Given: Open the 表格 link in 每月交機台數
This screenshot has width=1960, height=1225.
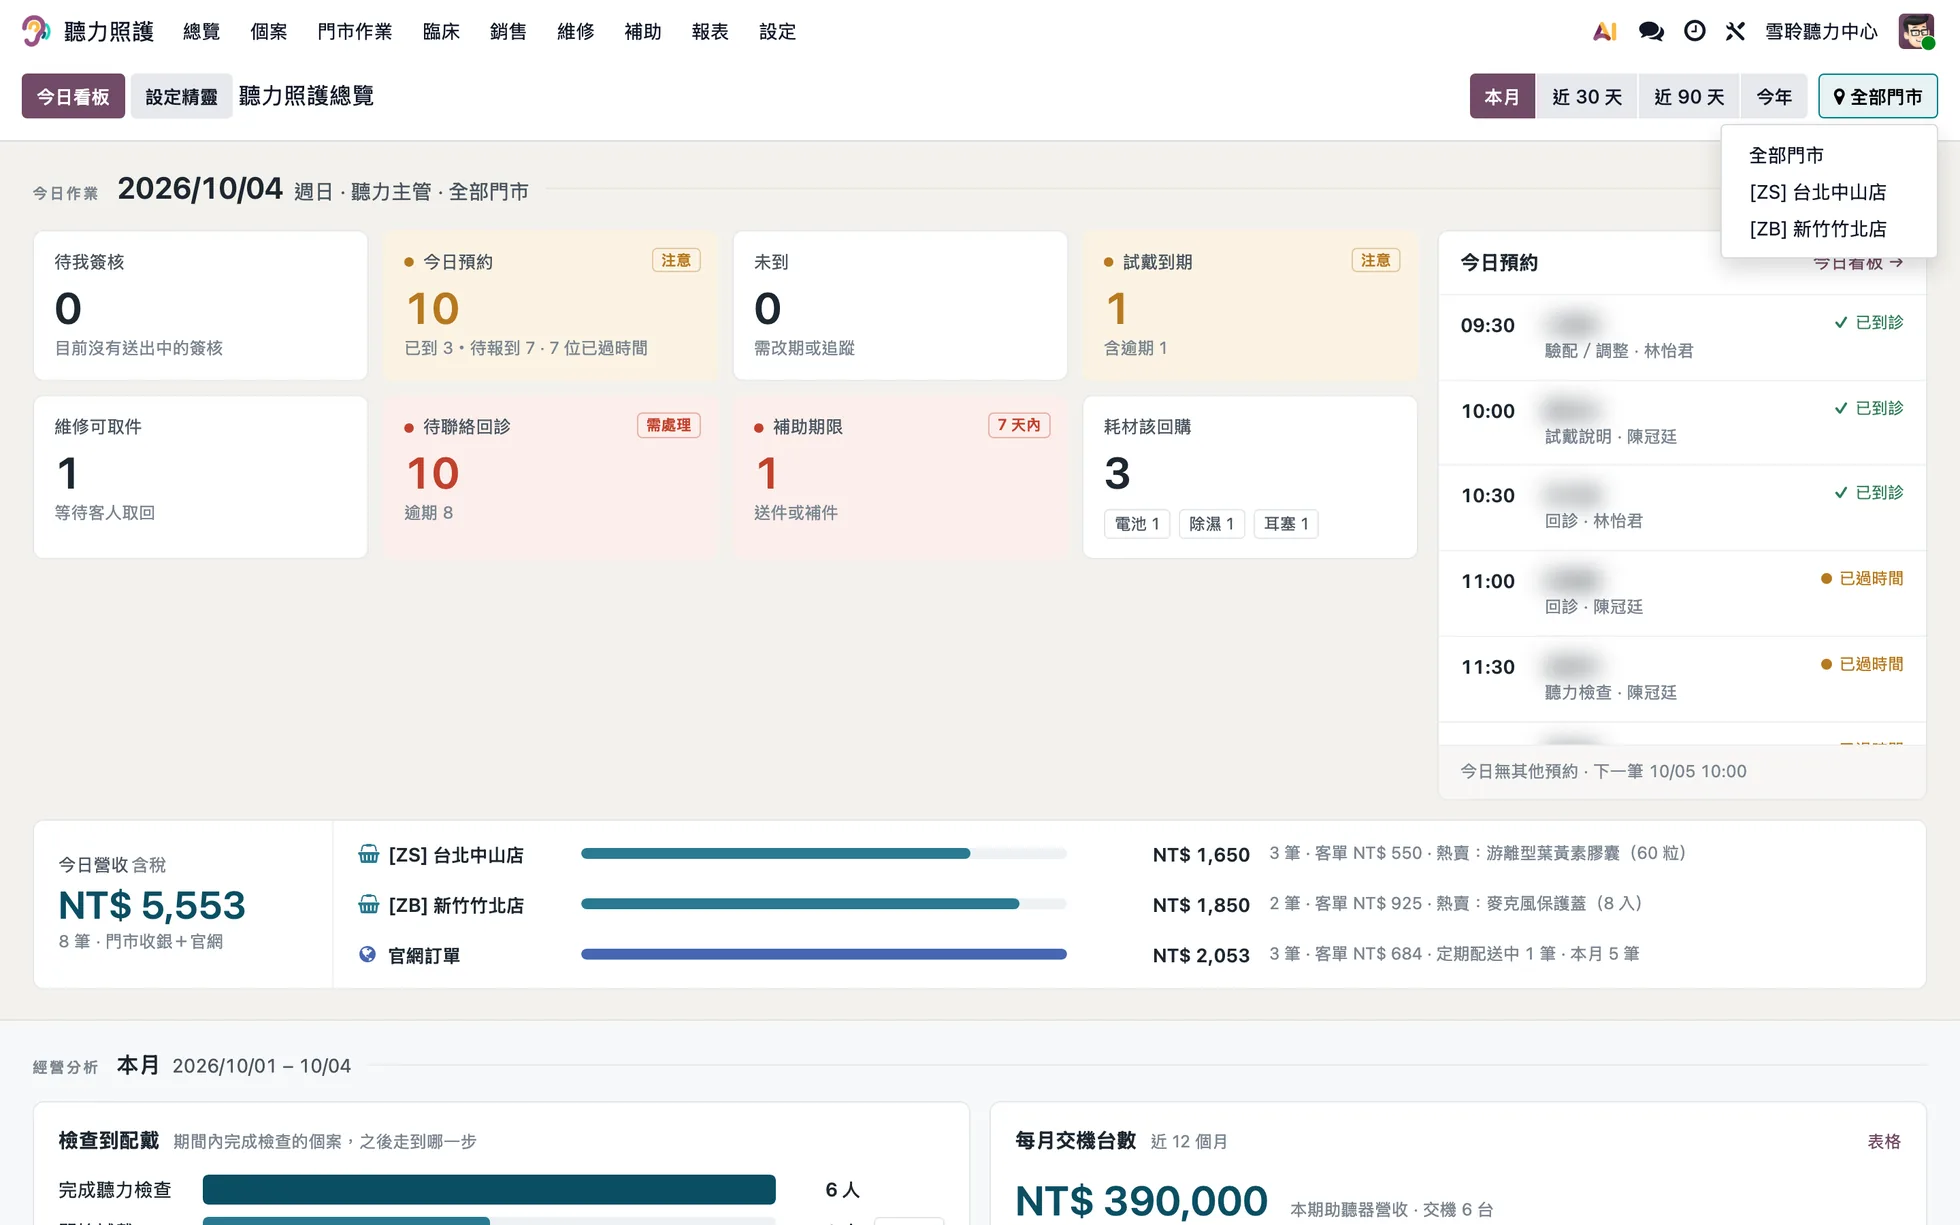Looking at the screenshot, I should click(1884, 1141).
